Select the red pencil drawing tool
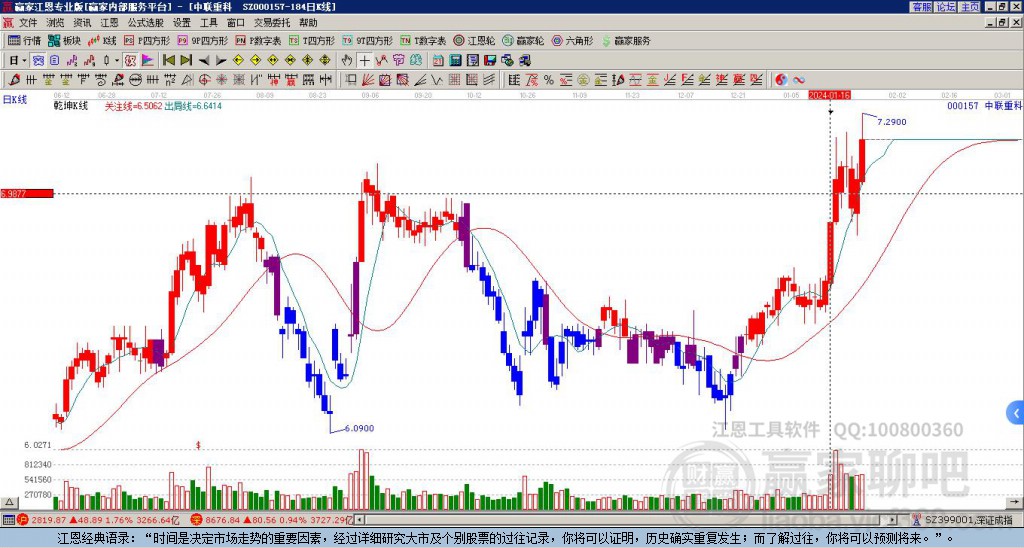Screen dimensions: 1024x548 click(12, 80)
